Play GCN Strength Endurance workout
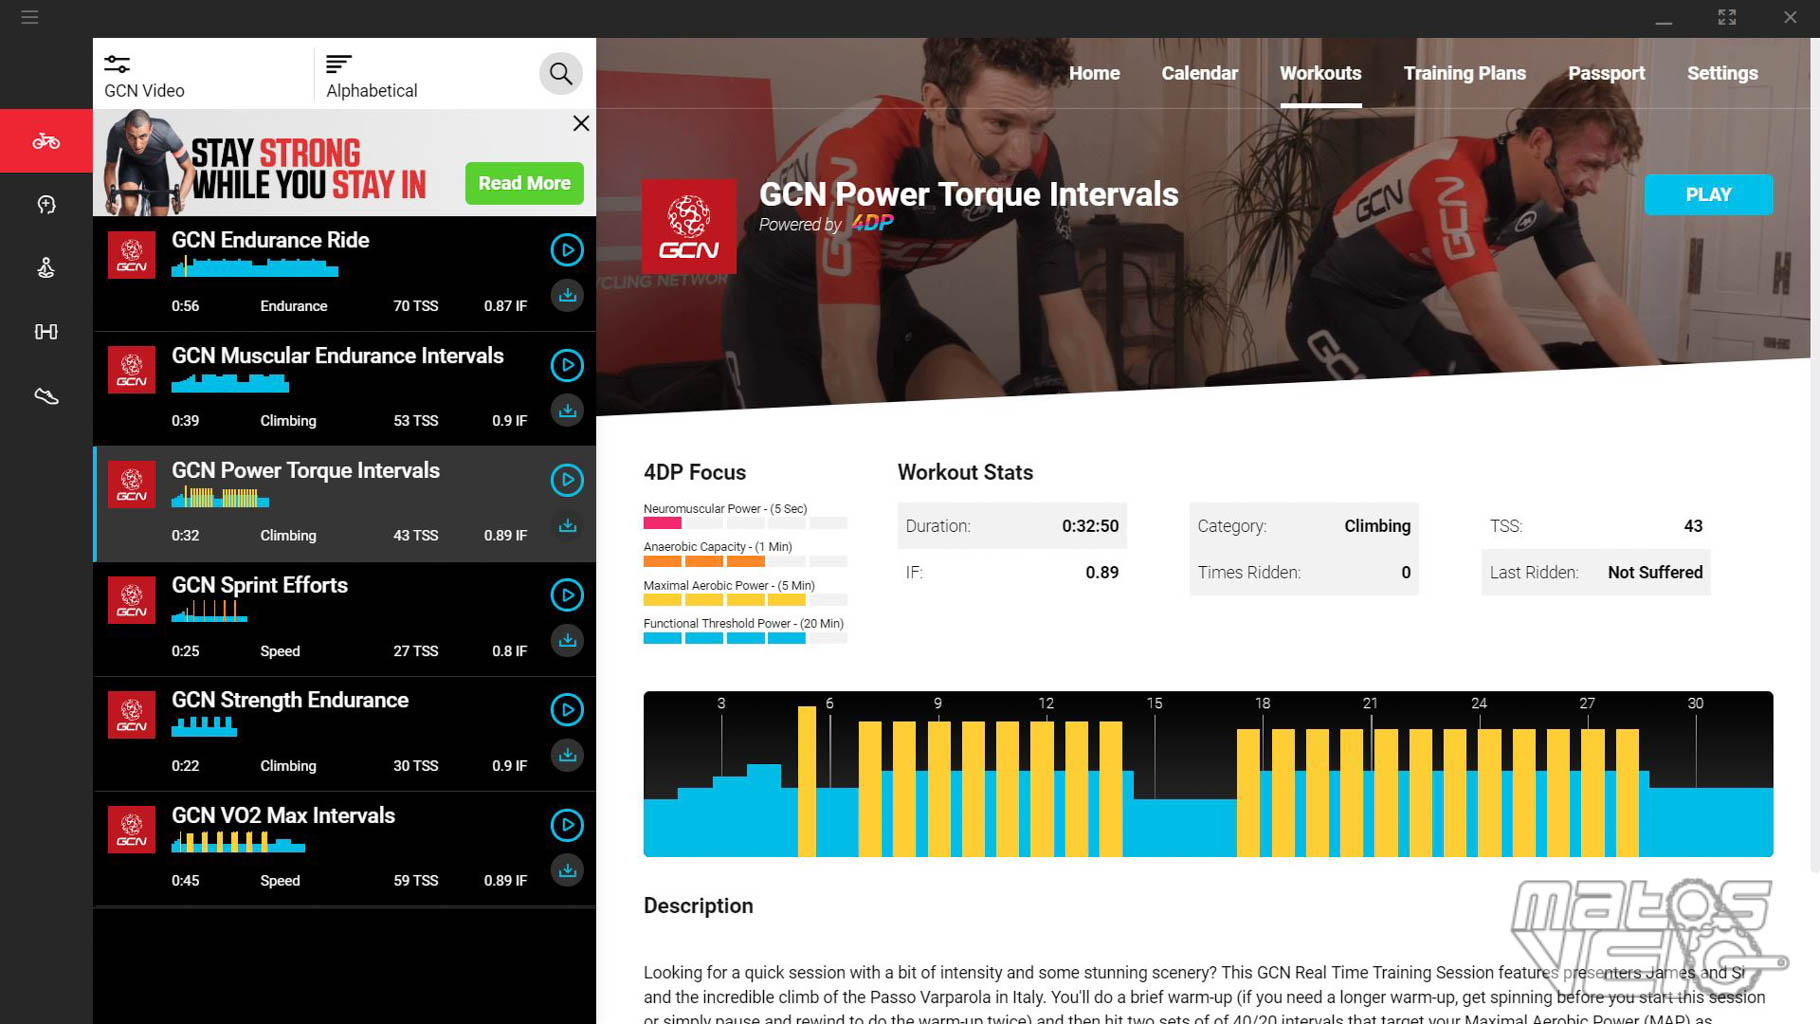Image resolution: width=1820 pixels, height=1024 pixels. (x=567, y=710)
